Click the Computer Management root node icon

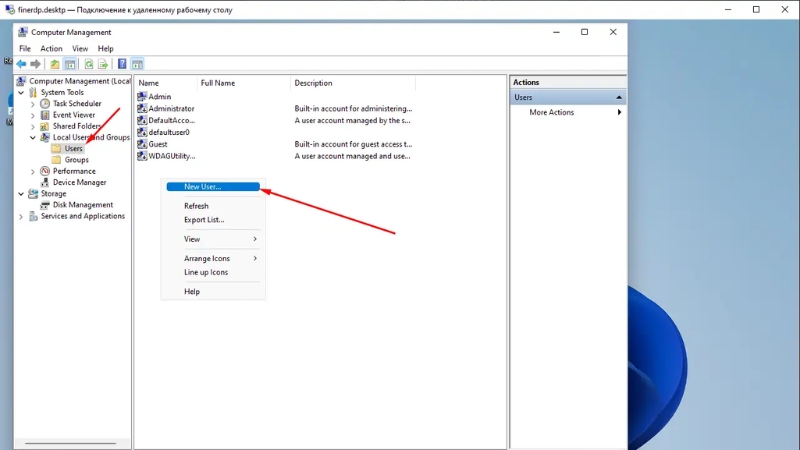coord(21,81)
